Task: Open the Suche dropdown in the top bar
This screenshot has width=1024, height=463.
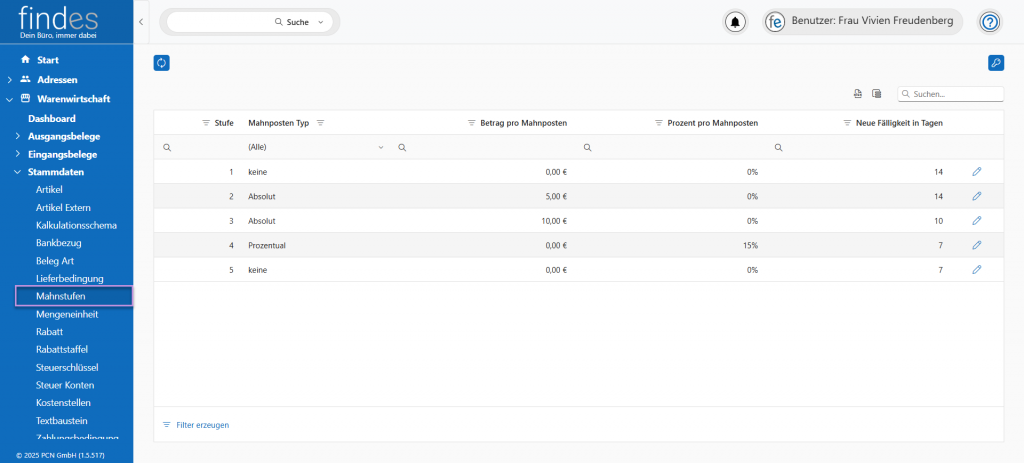Action: 320,22
